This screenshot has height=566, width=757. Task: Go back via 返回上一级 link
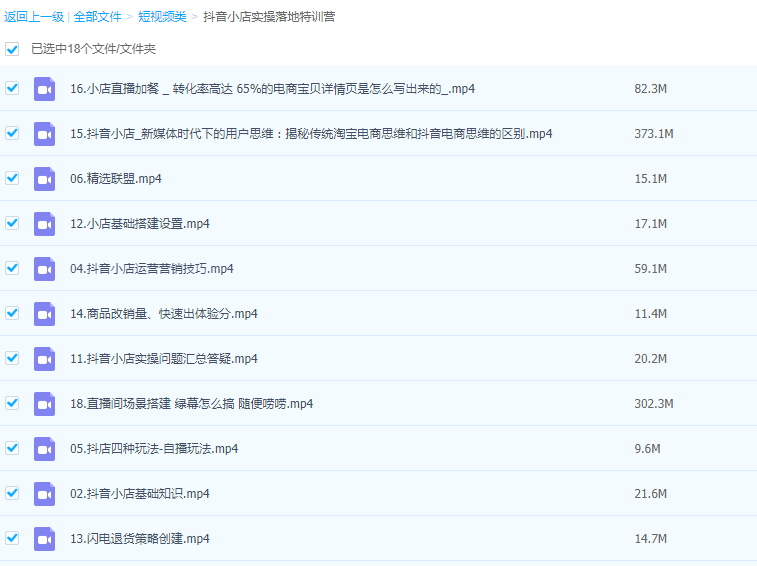click(34, 17)
